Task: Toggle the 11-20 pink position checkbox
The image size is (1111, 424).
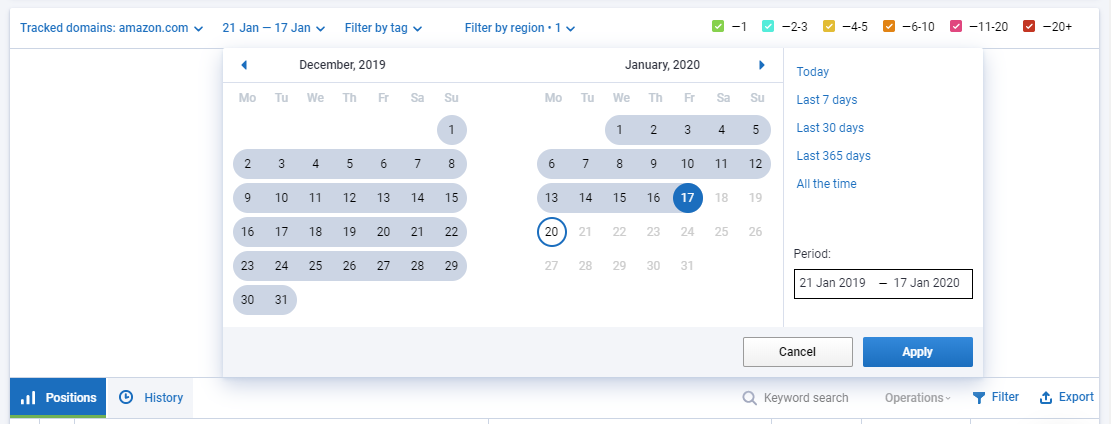Action: [x=955, y=27]
